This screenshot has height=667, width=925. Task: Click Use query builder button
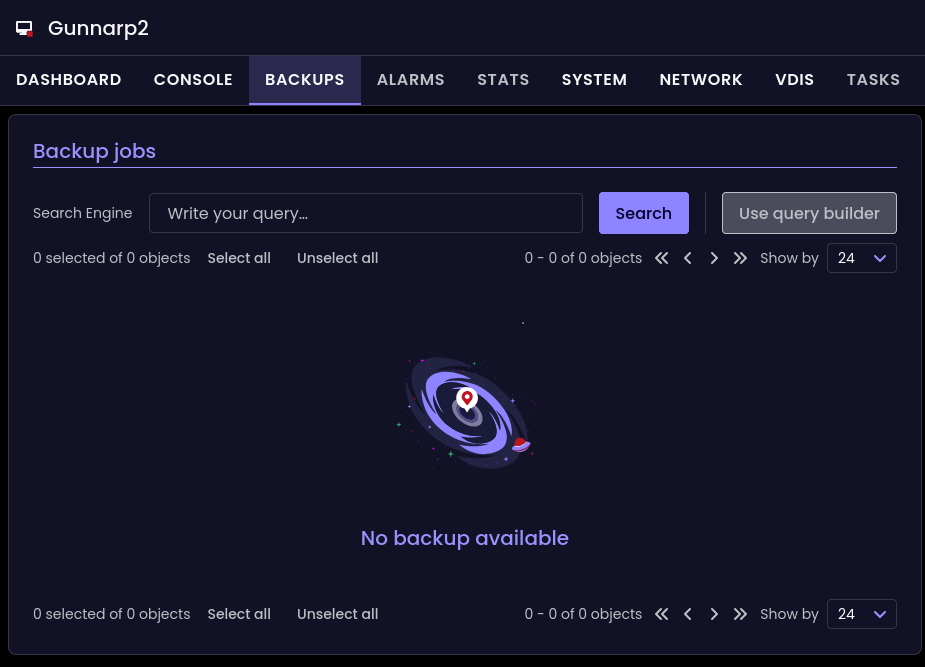[809, 213]
